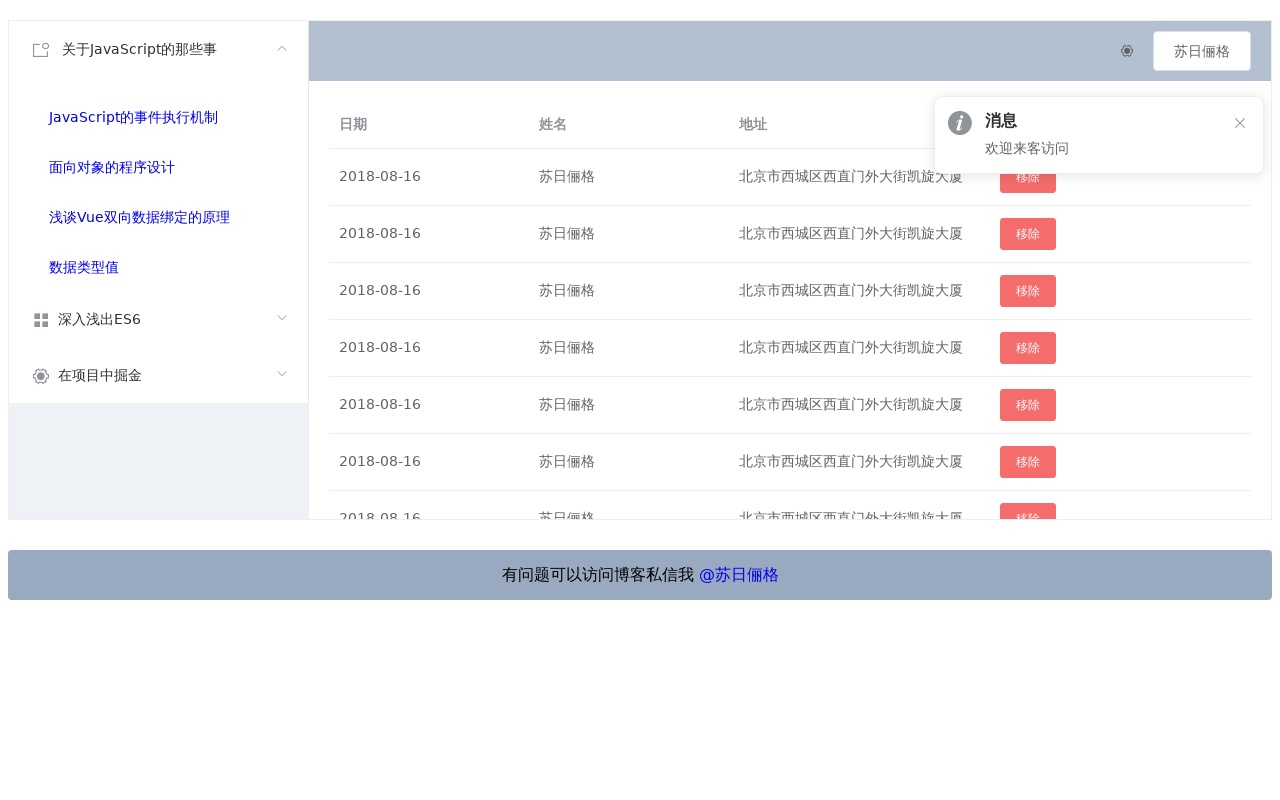Click name 苏日俪格 in second table row
1280x800 pixels.
567,233
